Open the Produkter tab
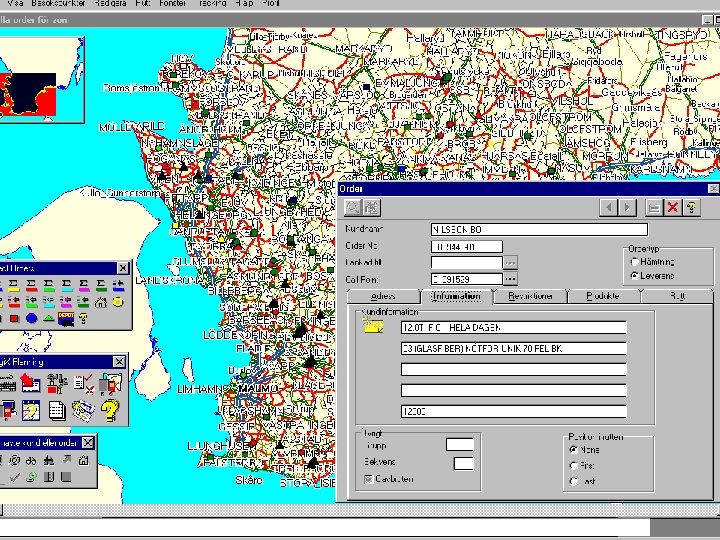Screen dimensions: 720x540 click(x=603, y=296)
